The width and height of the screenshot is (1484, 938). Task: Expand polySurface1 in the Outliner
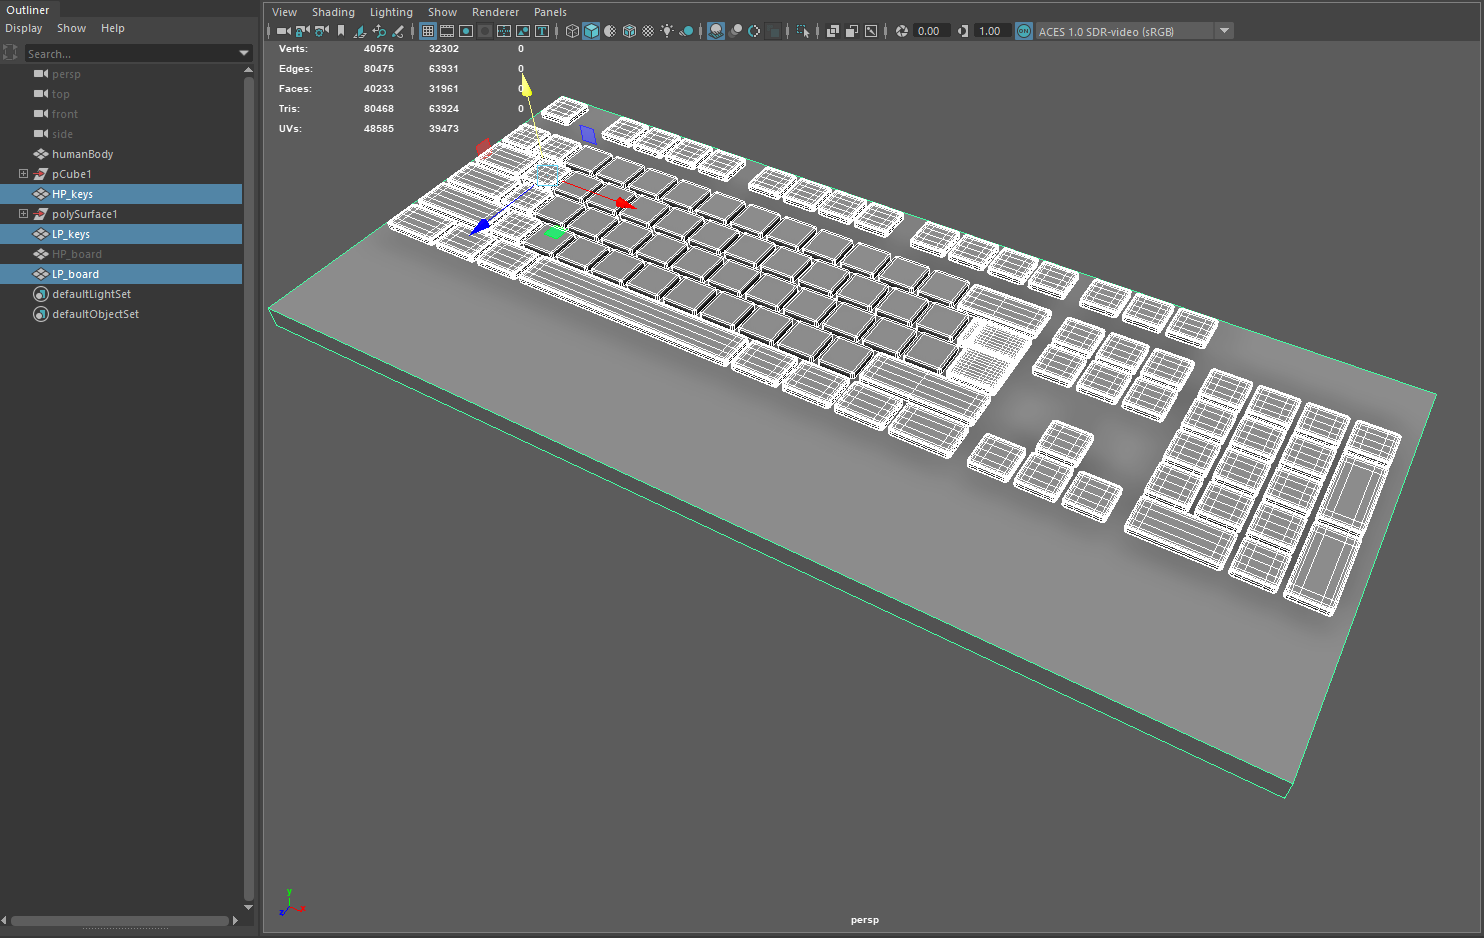pos(22,213)
